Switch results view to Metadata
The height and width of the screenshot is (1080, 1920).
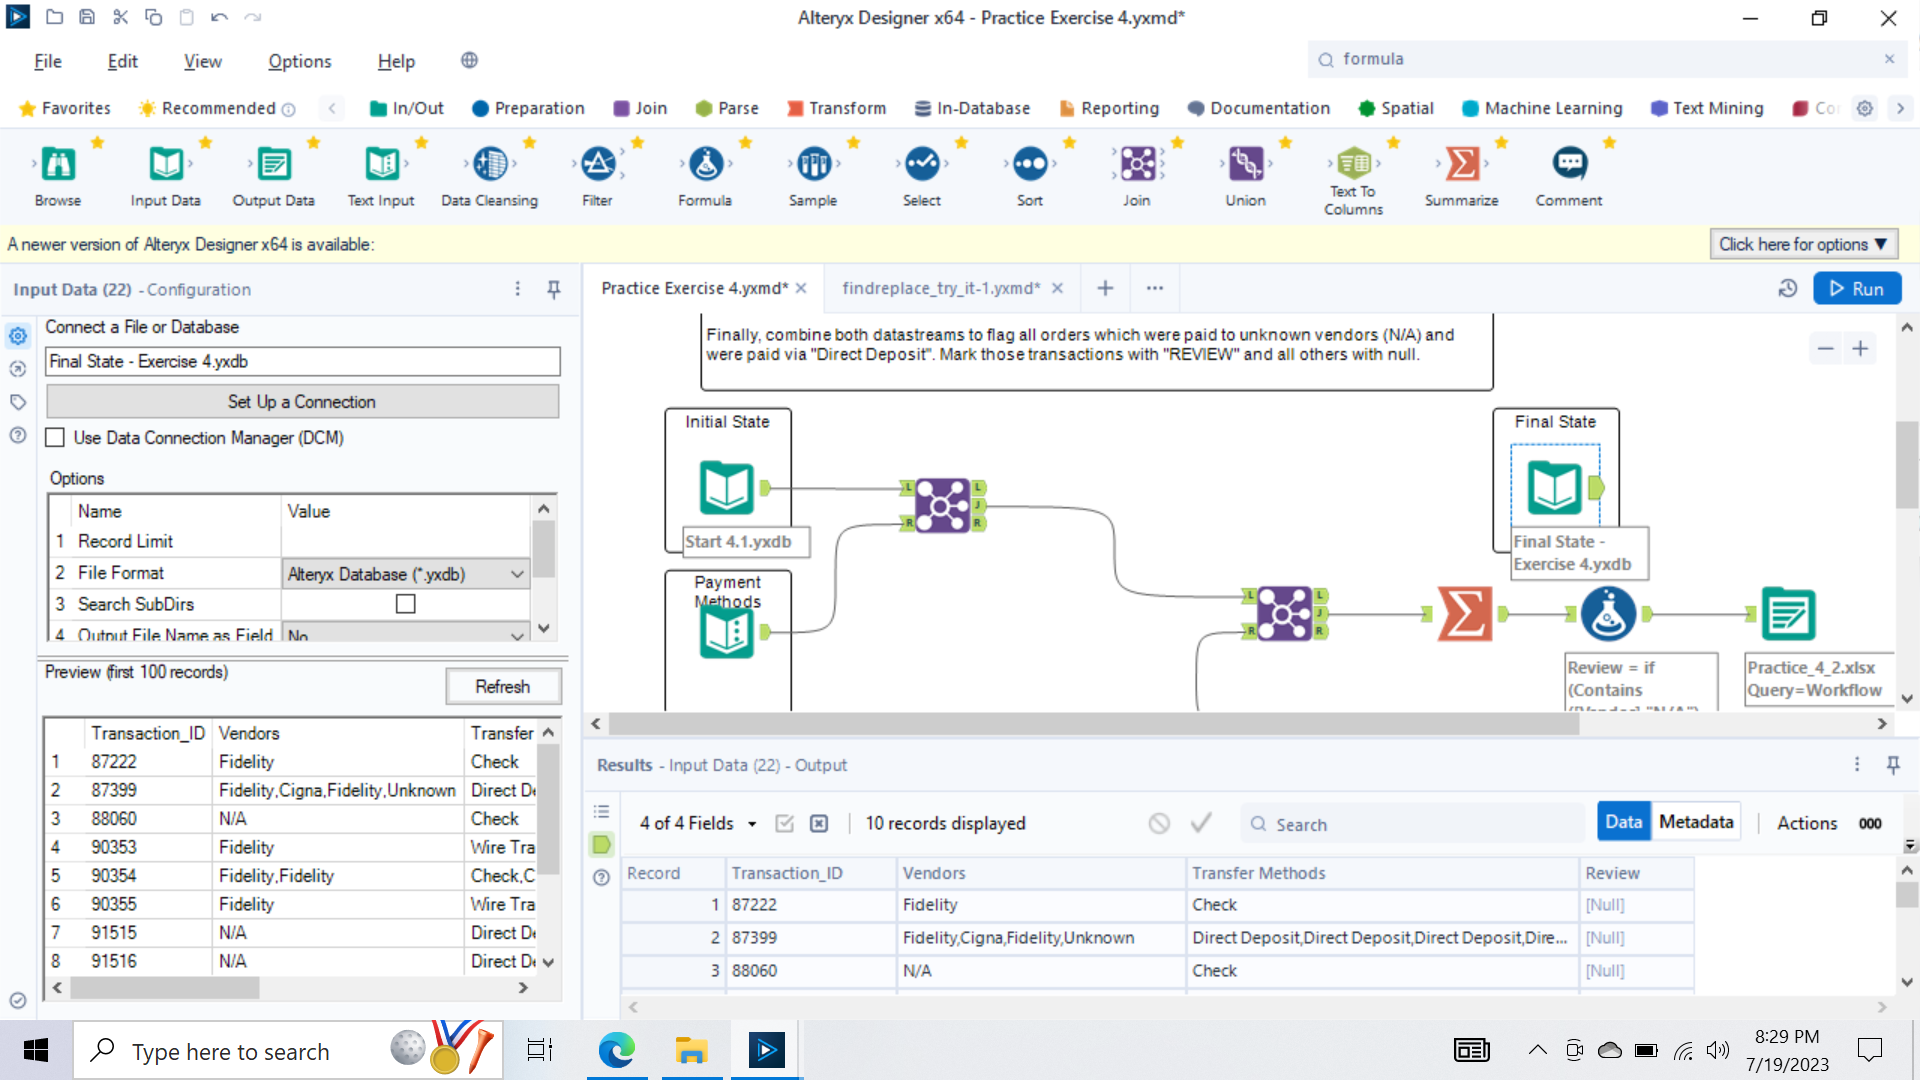tap(1696, 822)
